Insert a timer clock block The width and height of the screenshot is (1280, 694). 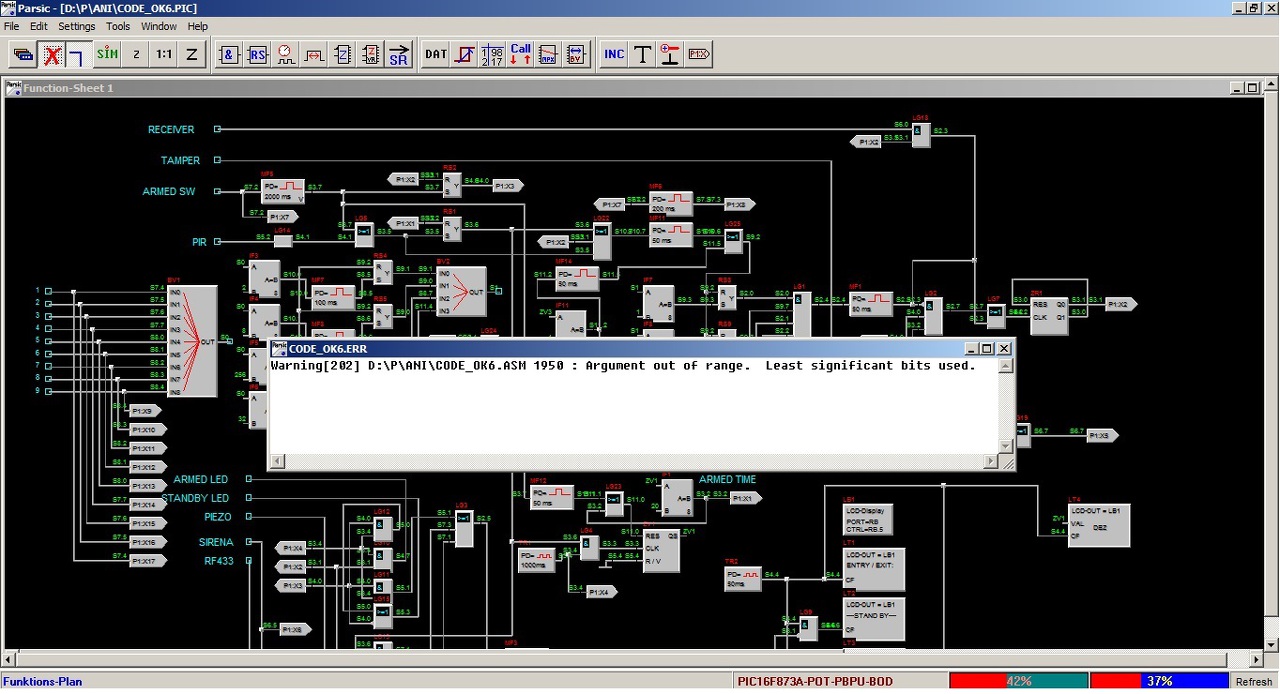click(286, 54)
